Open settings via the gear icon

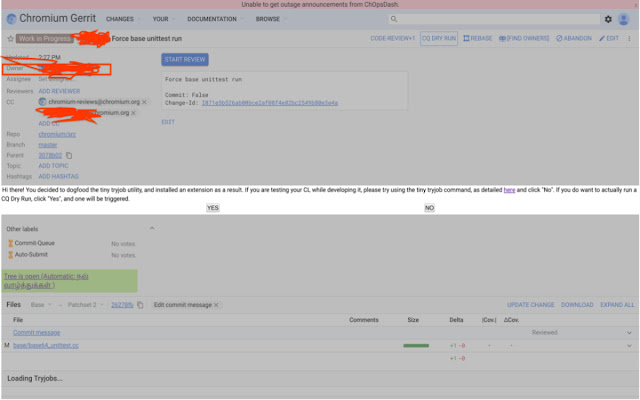(608, 19)
